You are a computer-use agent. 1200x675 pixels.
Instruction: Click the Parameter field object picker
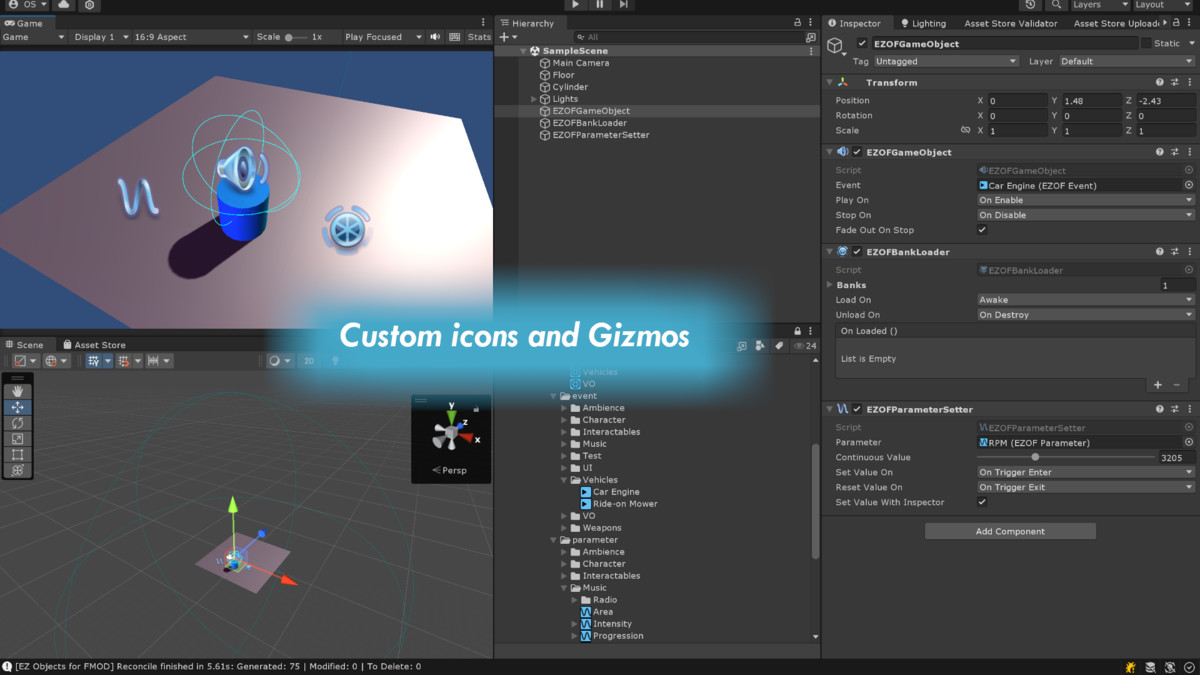click(x=1189, y=442)
